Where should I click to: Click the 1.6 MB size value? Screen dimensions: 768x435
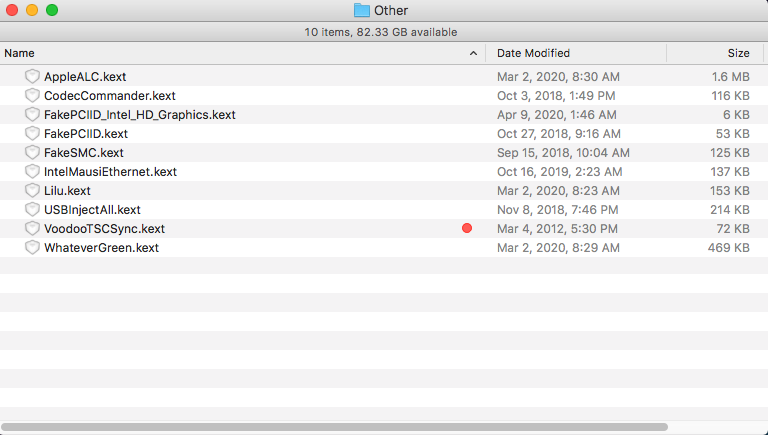click(x=730, y=76)
